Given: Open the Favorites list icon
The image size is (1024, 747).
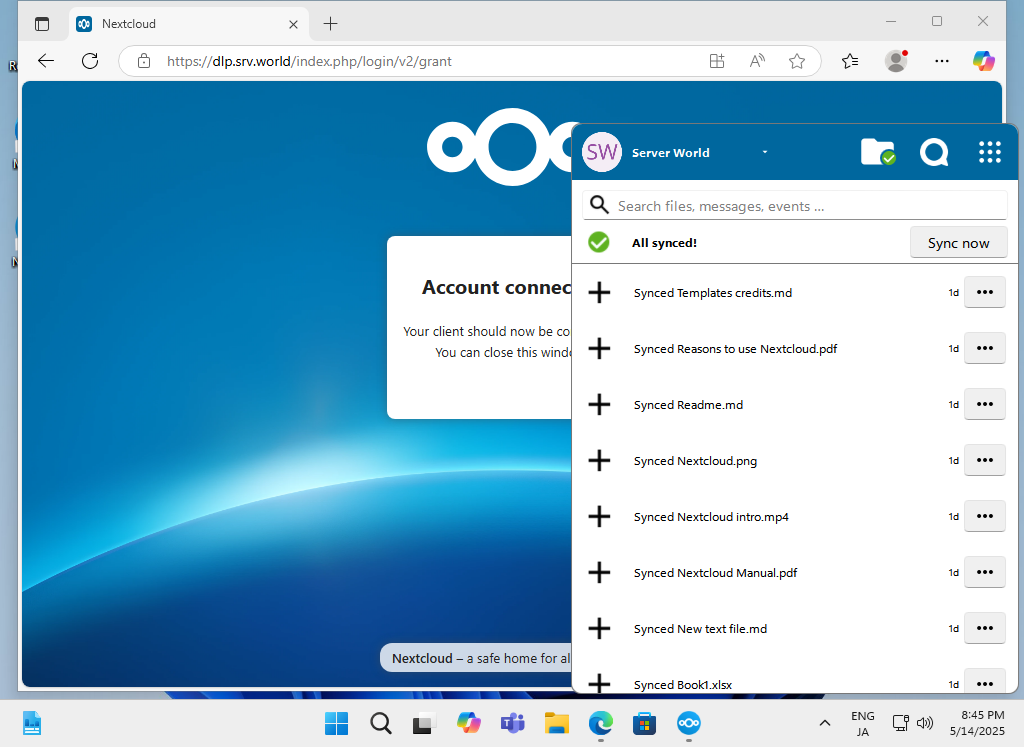Looking at the screenshot, I should [x=850, y=61].
